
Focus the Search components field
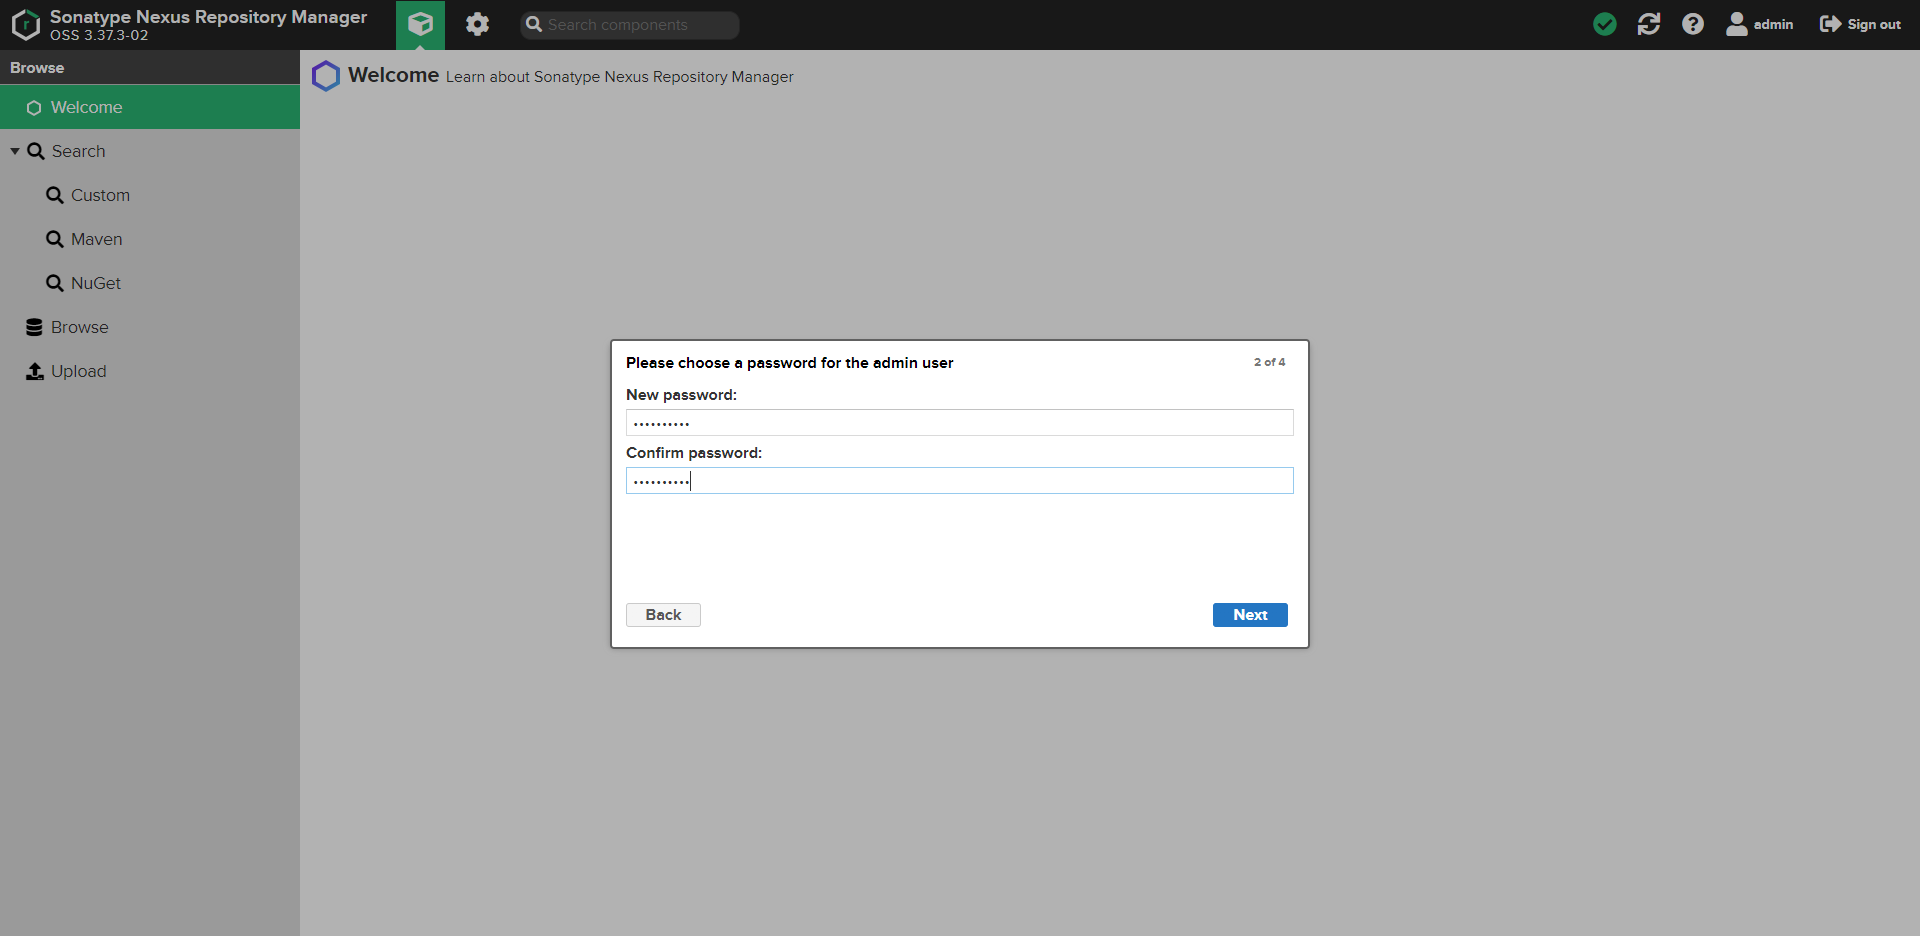point(630,25)
